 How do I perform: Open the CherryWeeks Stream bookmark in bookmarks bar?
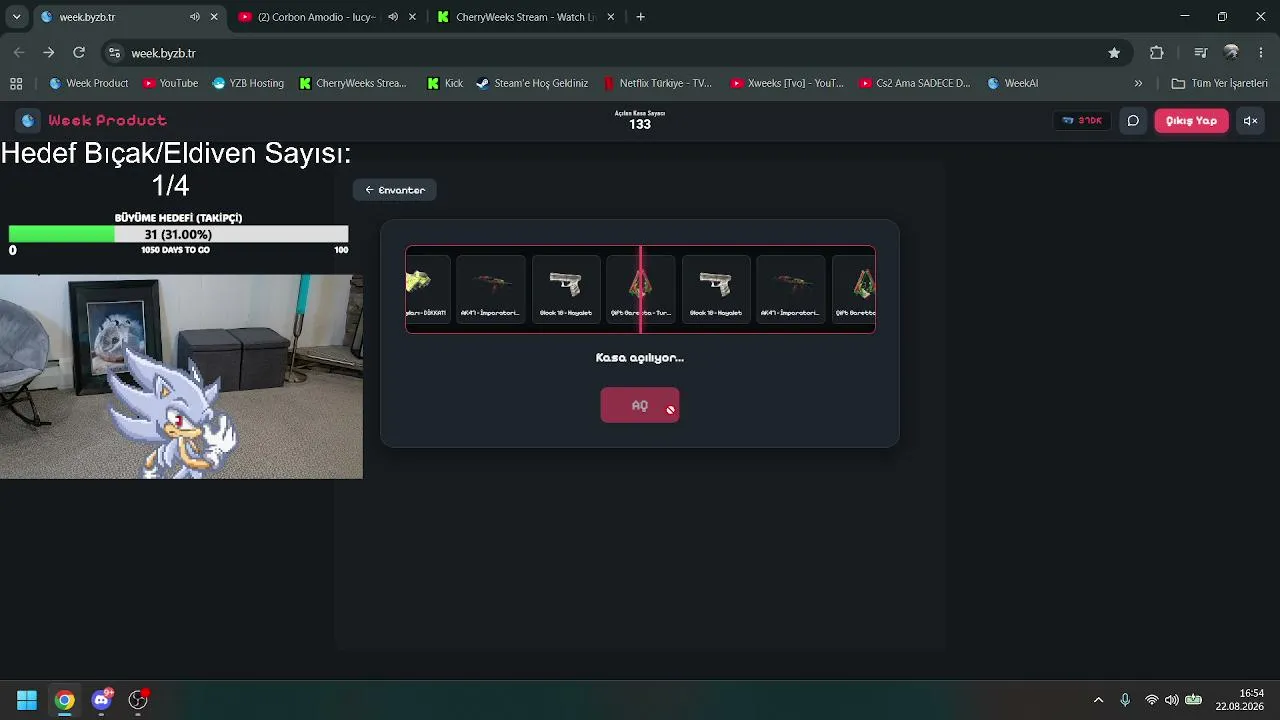click(x=353, y=83)
